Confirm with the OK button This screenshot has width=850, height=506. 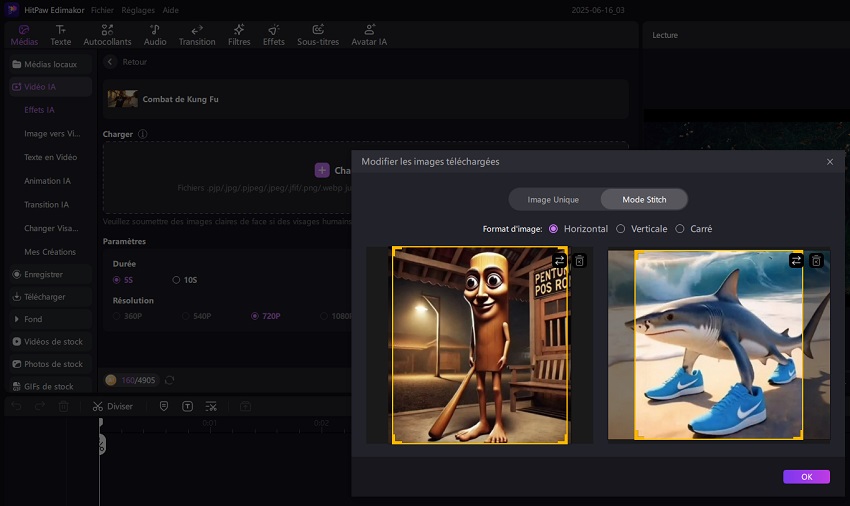tap(806, 477)
